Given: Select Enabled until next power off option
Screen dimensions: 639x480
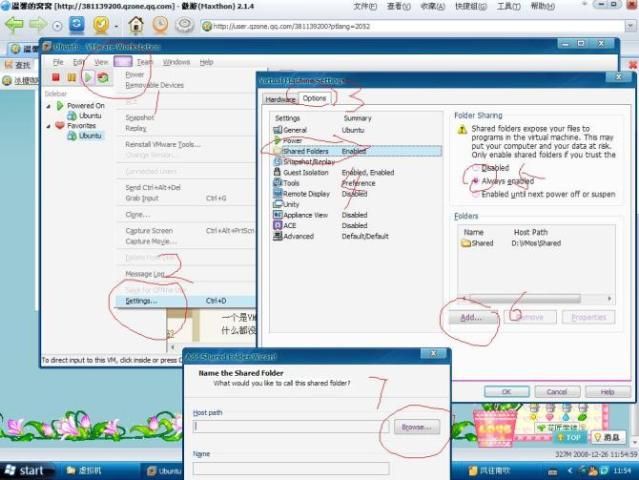Looking at the screenshot, I should [x=476, y=194].
